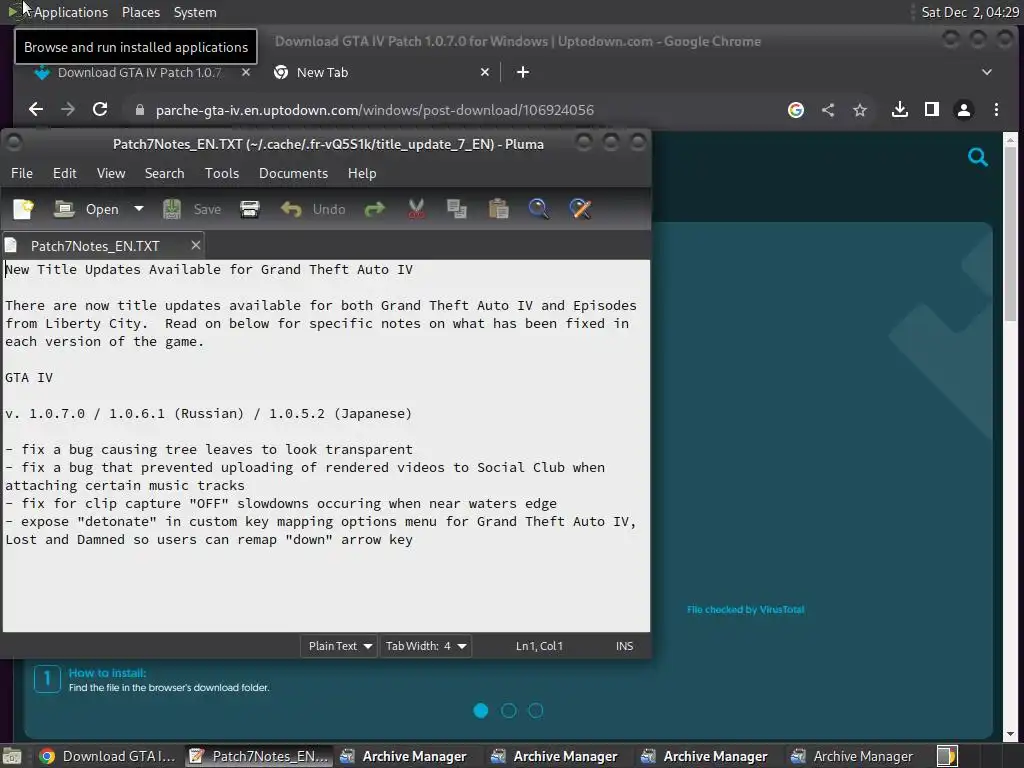Select the third carousel dot on webpage
Image resolution: width=1024 pixels, height=768 pixels.
[x=536, y=711]
